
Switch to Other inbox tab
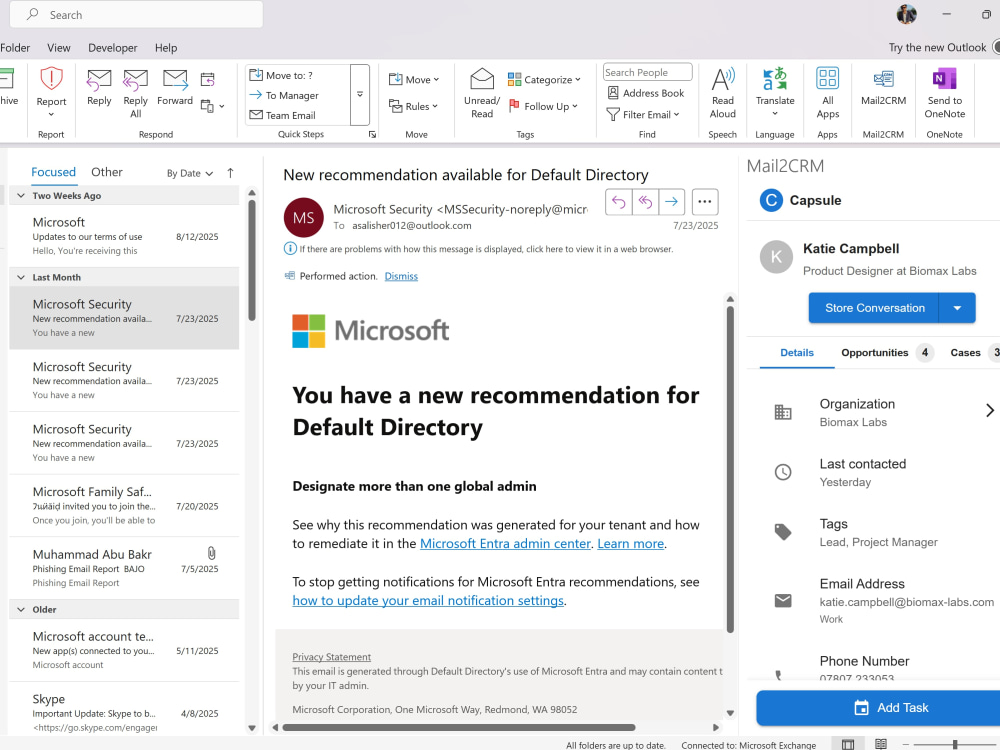(107, 172)
